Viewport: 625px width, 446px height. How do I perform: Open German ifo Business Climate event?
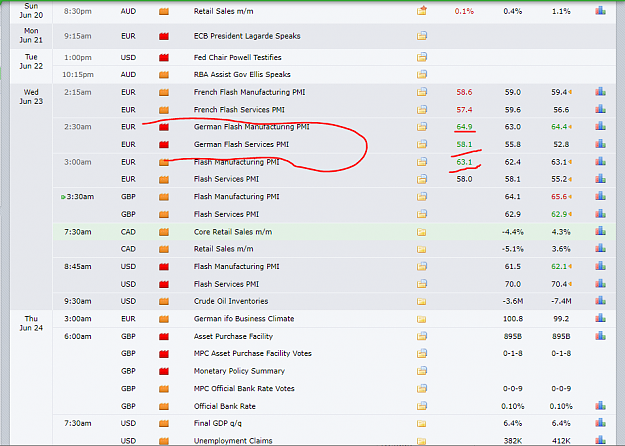244,319
